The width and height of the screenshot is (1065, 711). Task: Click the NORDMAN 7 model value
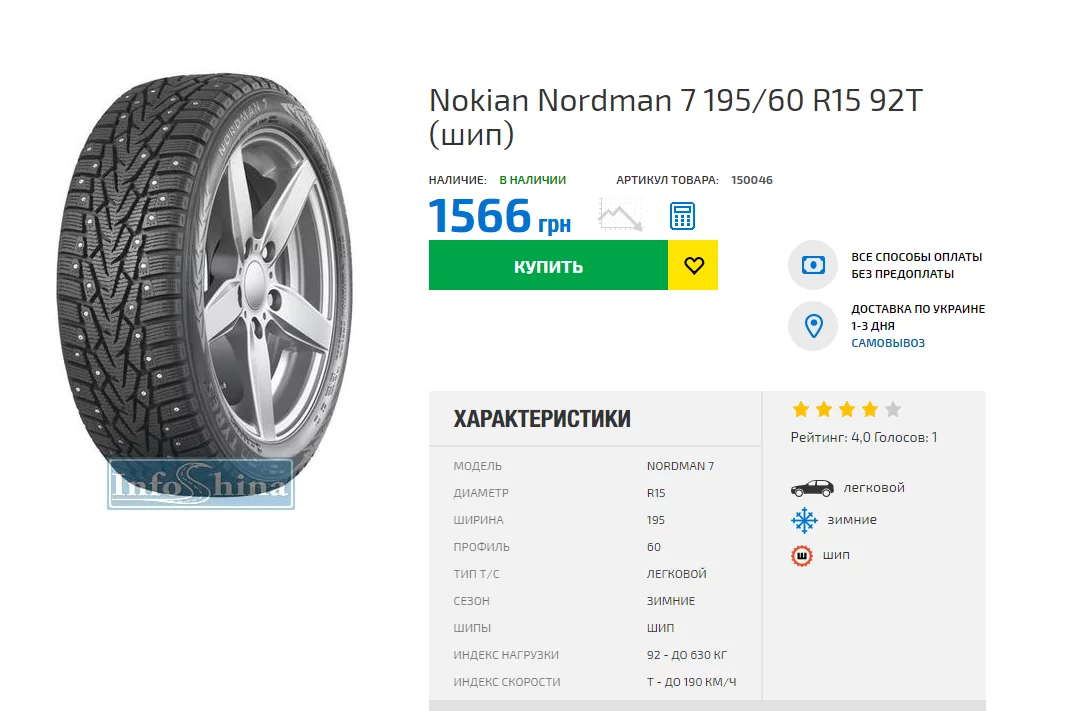click(680, 466)
